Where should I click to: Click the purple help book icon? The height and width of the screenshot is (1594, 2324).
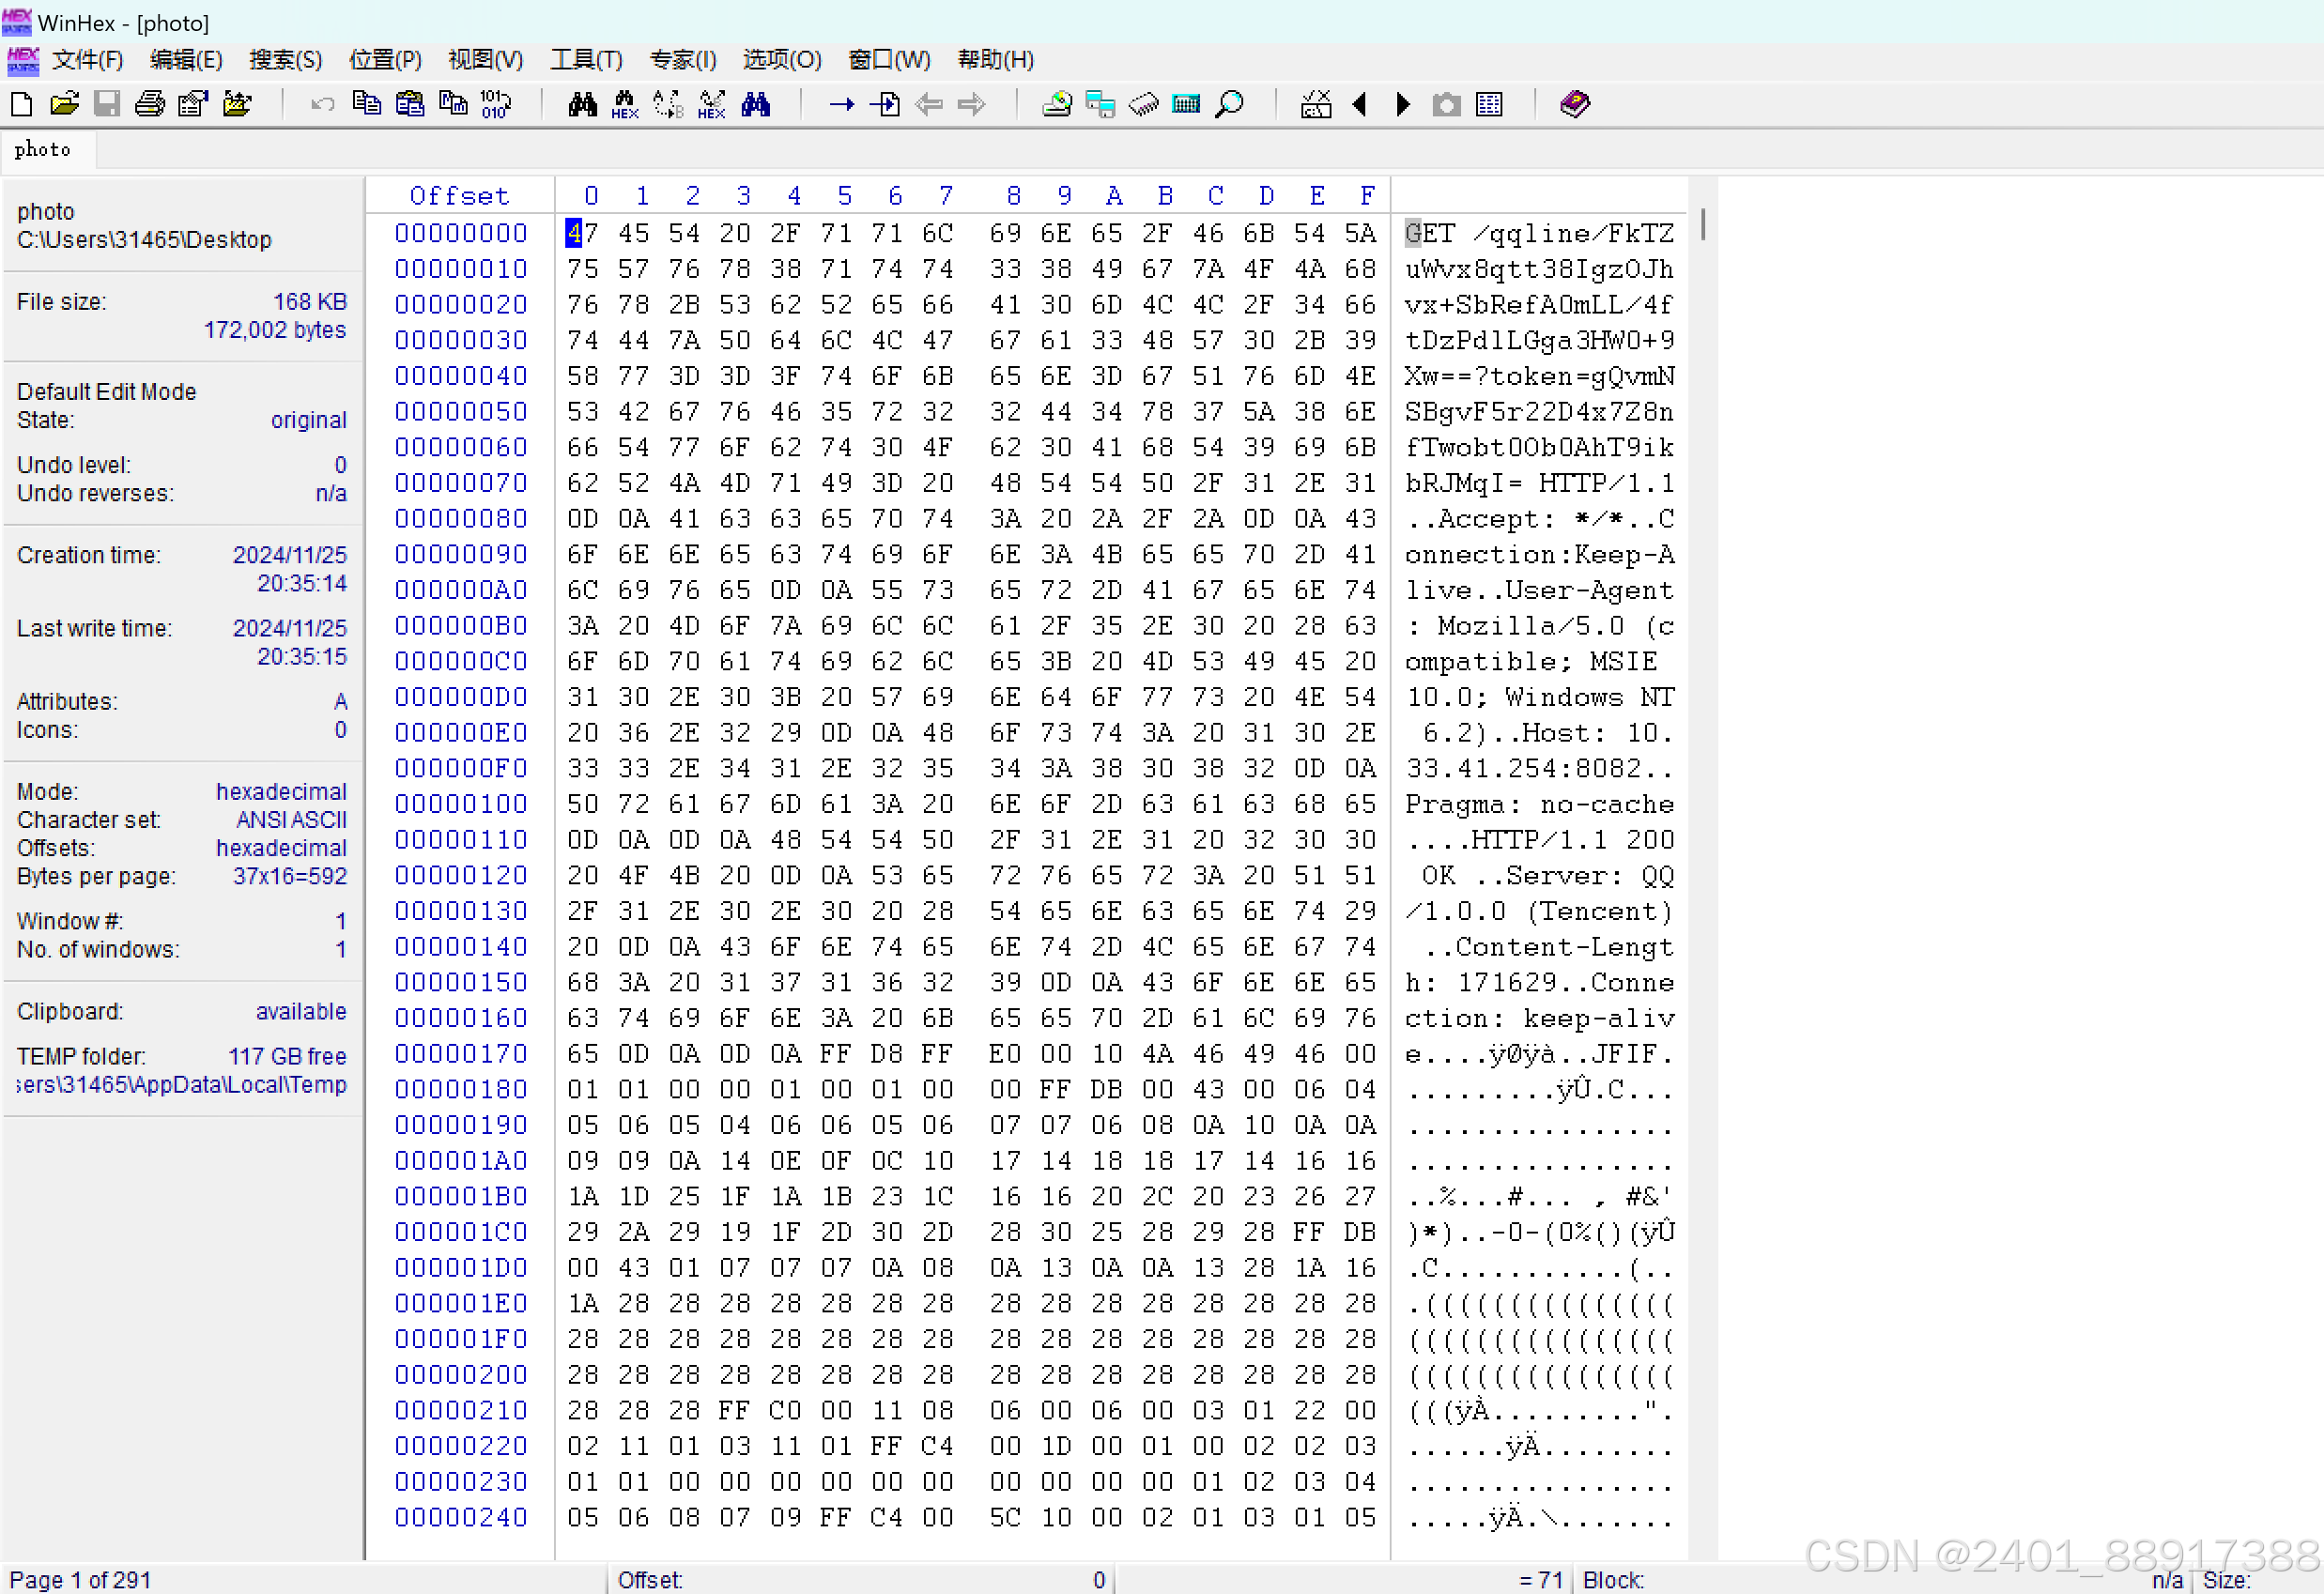click(x=1574, y=104)
